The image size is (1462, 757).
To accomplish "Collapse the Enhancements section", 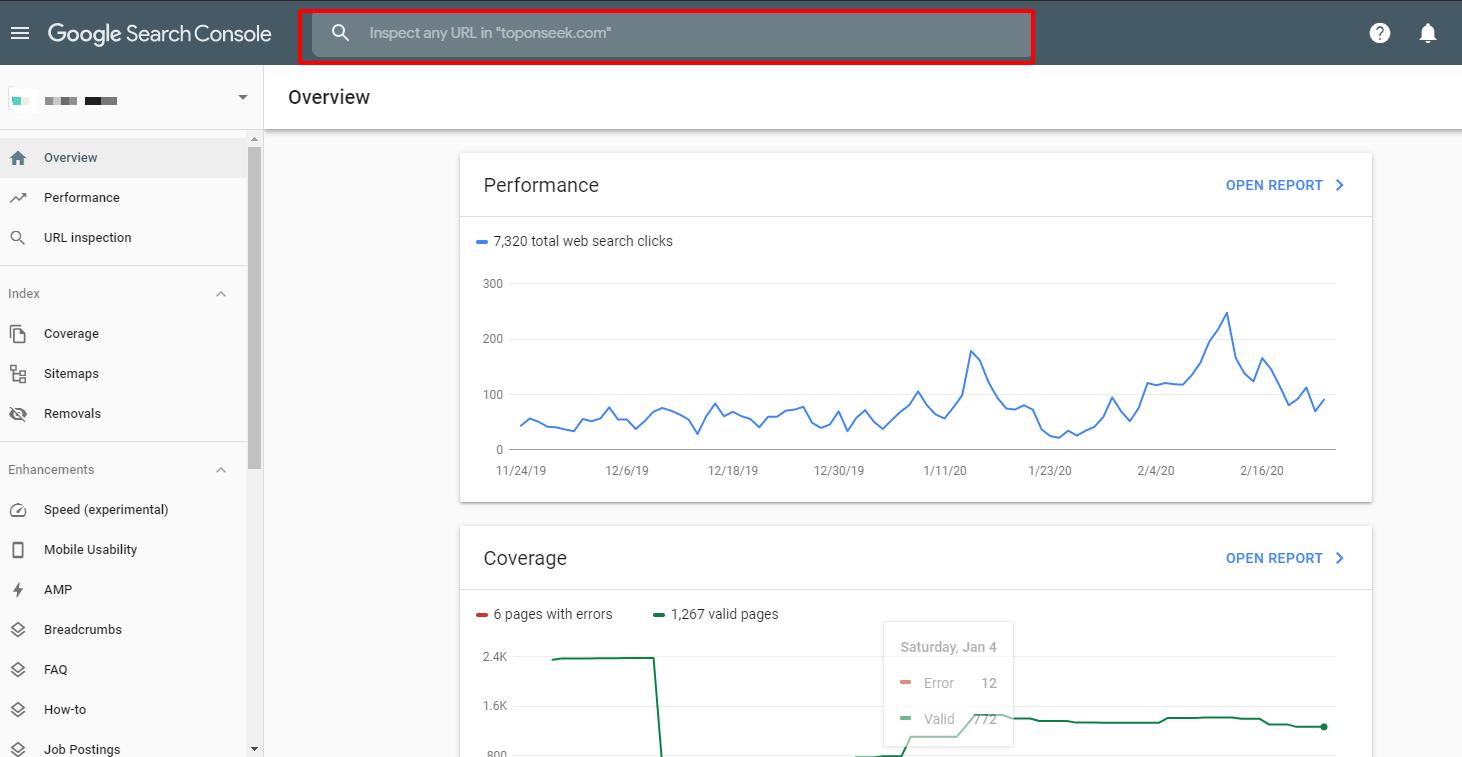I will click(221, 470).
